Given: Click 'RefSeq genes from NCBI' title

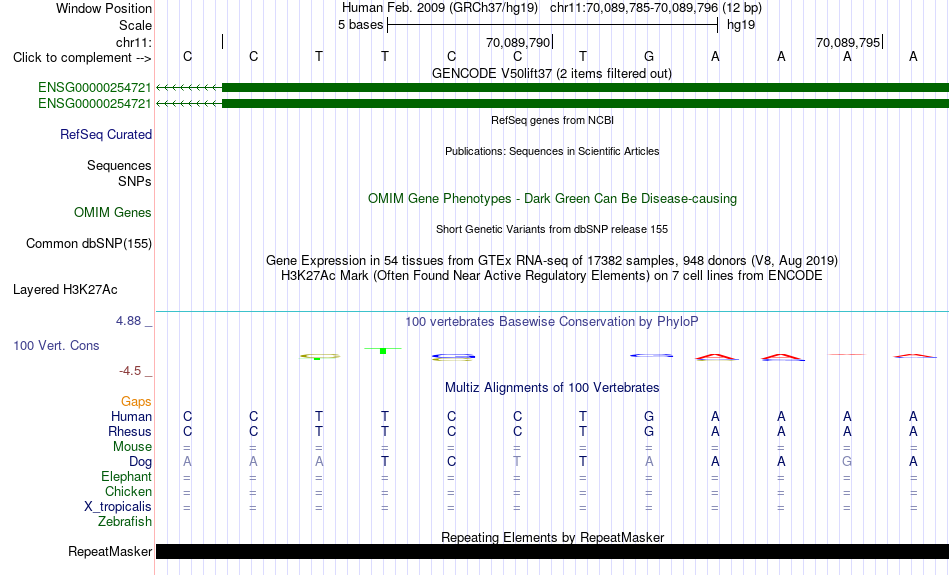Looking at the screenshot, I should tap(552, 120).
